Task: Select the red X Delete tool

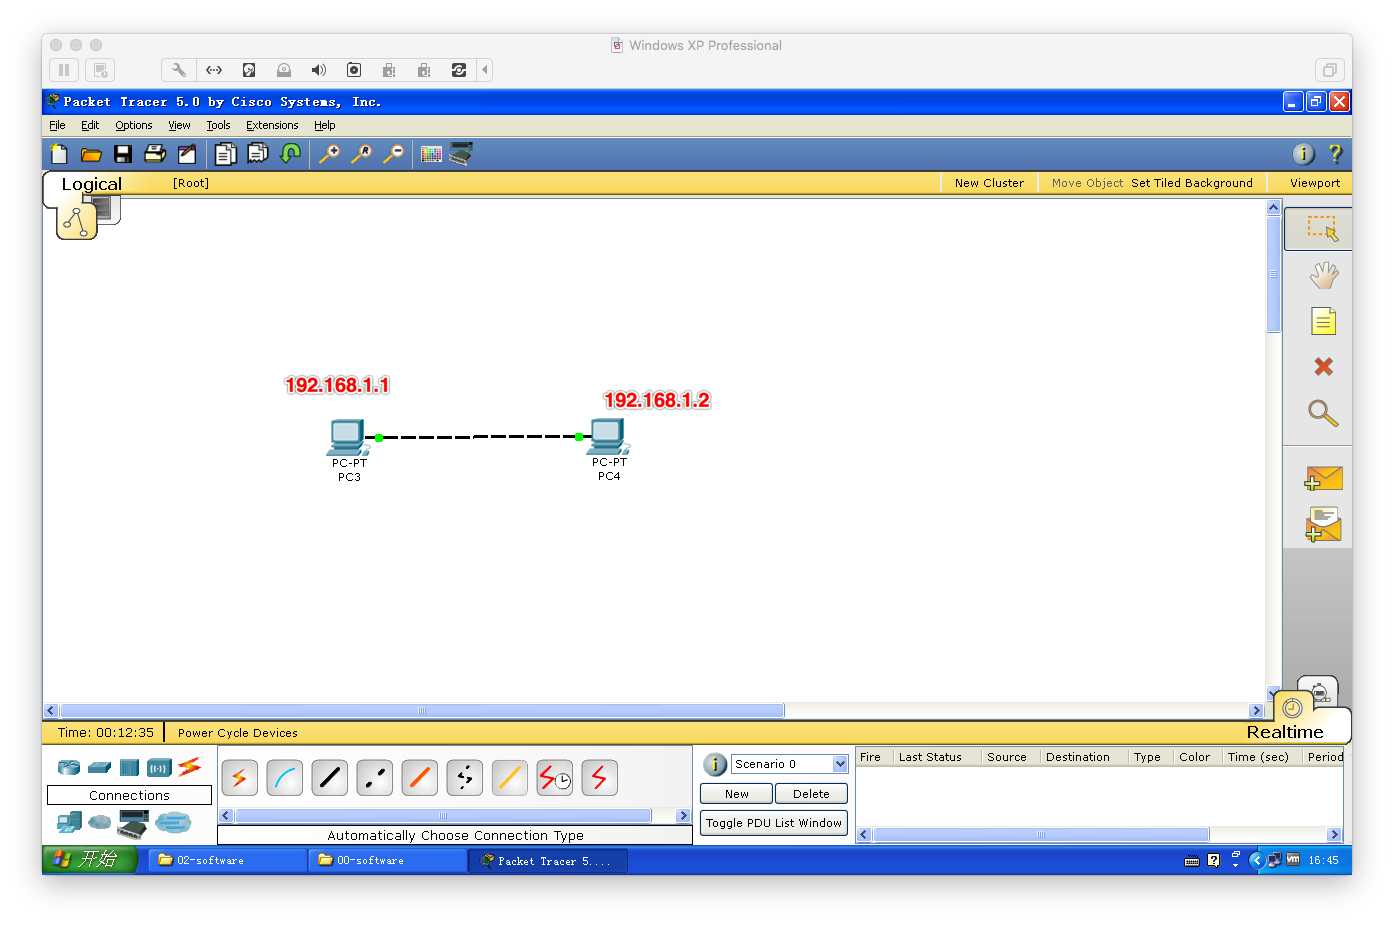Action: [x=1323, y=367]
